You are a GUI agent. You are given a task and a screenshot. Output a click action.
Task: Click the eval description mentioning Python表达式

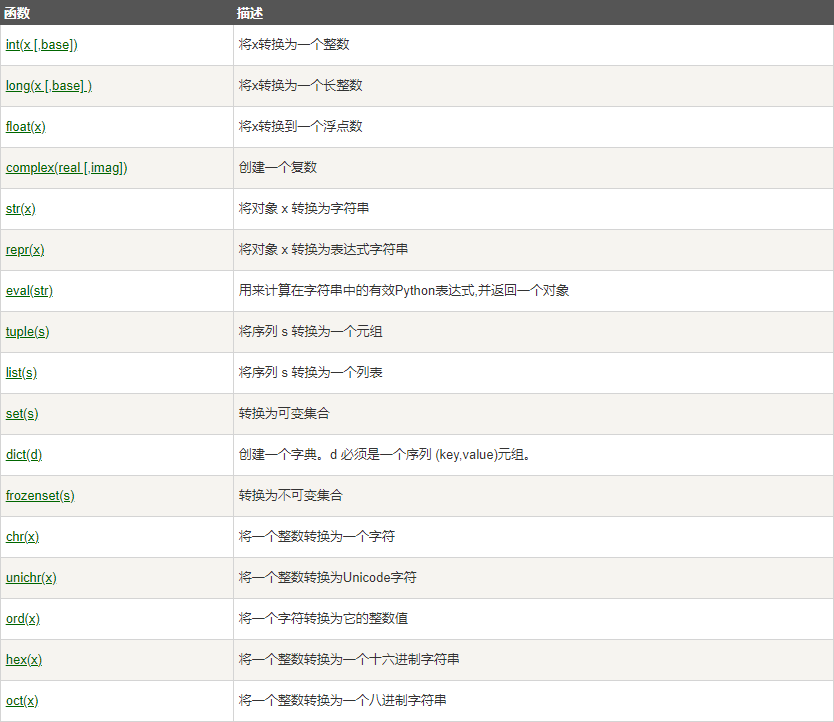pyautogui.click(x=404, y=290)
